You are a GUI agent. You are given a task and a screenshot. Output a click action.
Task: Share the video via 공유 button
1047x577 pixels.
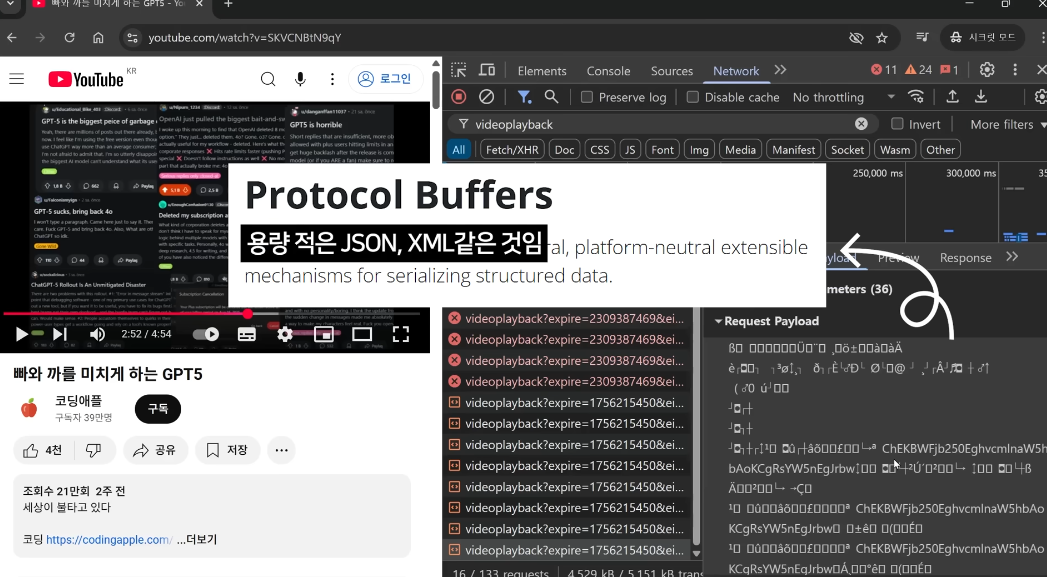tap(156, 451)
